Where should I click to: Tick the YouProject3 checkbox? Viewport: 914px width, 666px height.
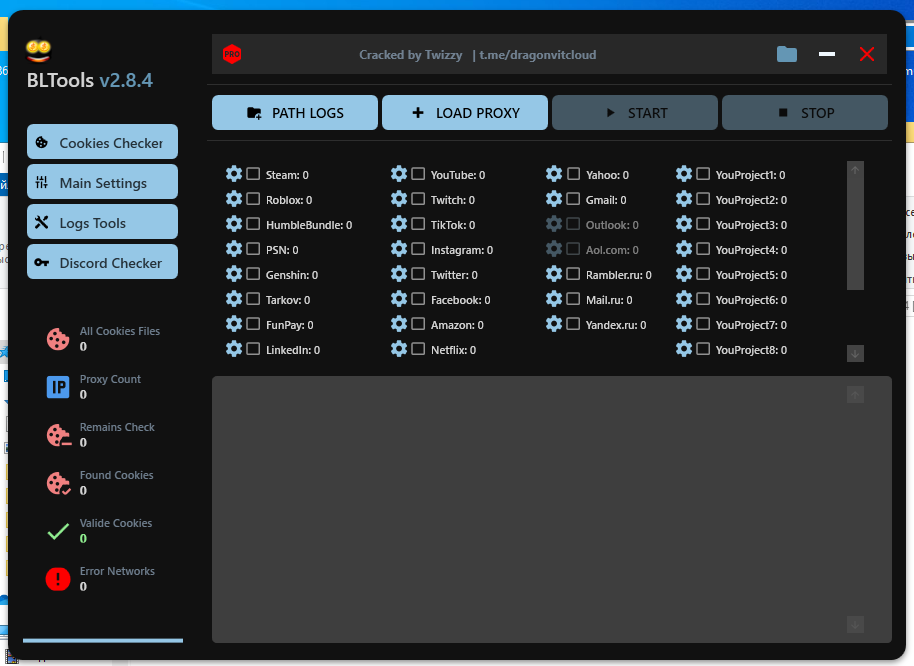(x=704, y=224)
